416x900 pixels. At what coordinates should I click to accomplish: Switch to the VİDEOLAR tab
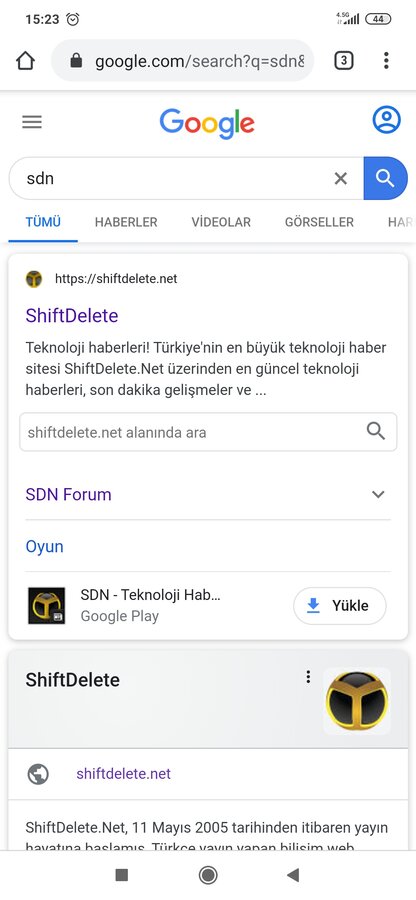pyautogui.click(x=221, y=222)
